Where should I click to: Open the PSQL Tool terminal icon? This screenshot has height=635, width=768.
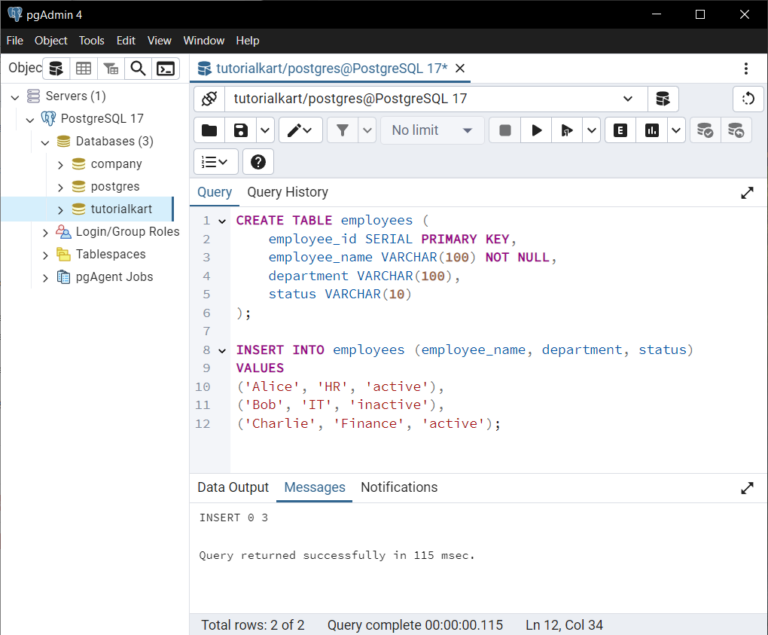coord(166,69)
